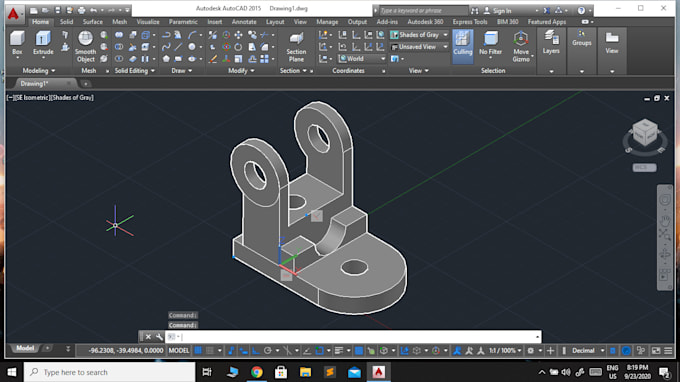Click the steering wheel icon on the navigation bar
The height and width of the screenshot is (382, 680).
(665, 200)
